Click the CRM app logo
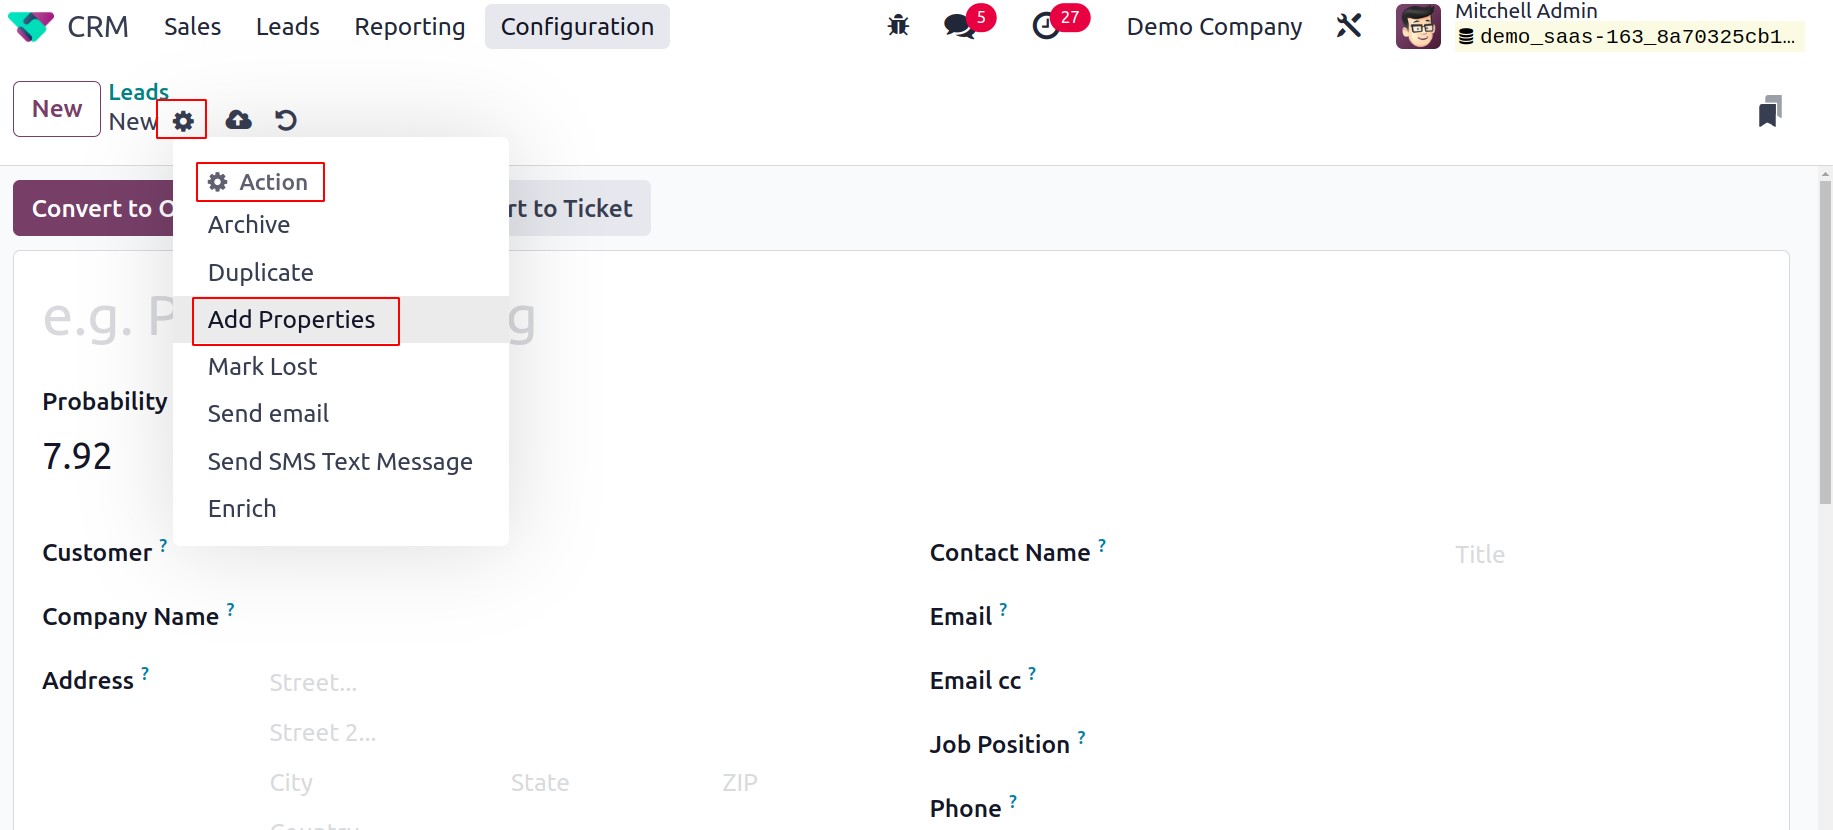Viewport: 1833px width, 830px height. pyautogui.click(x=30, y=27)
